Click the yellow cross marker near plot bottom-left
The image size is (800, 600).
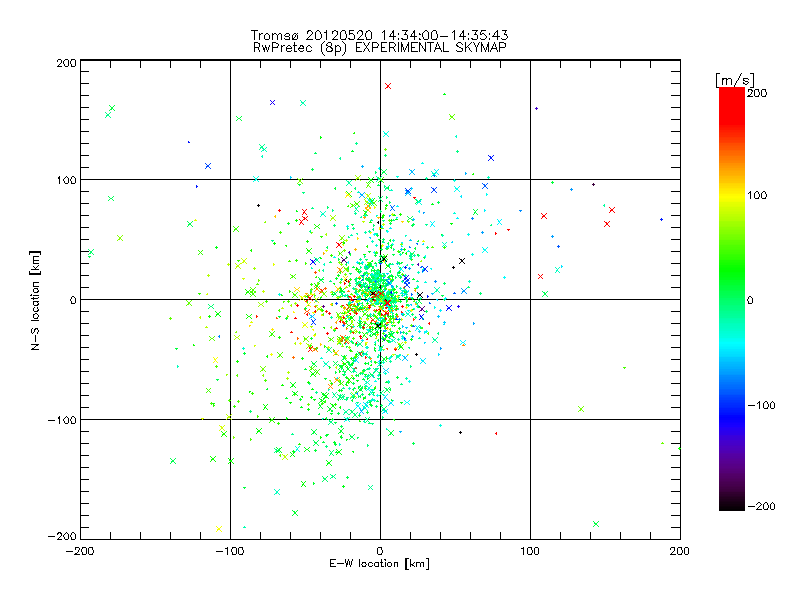point(219,529)
